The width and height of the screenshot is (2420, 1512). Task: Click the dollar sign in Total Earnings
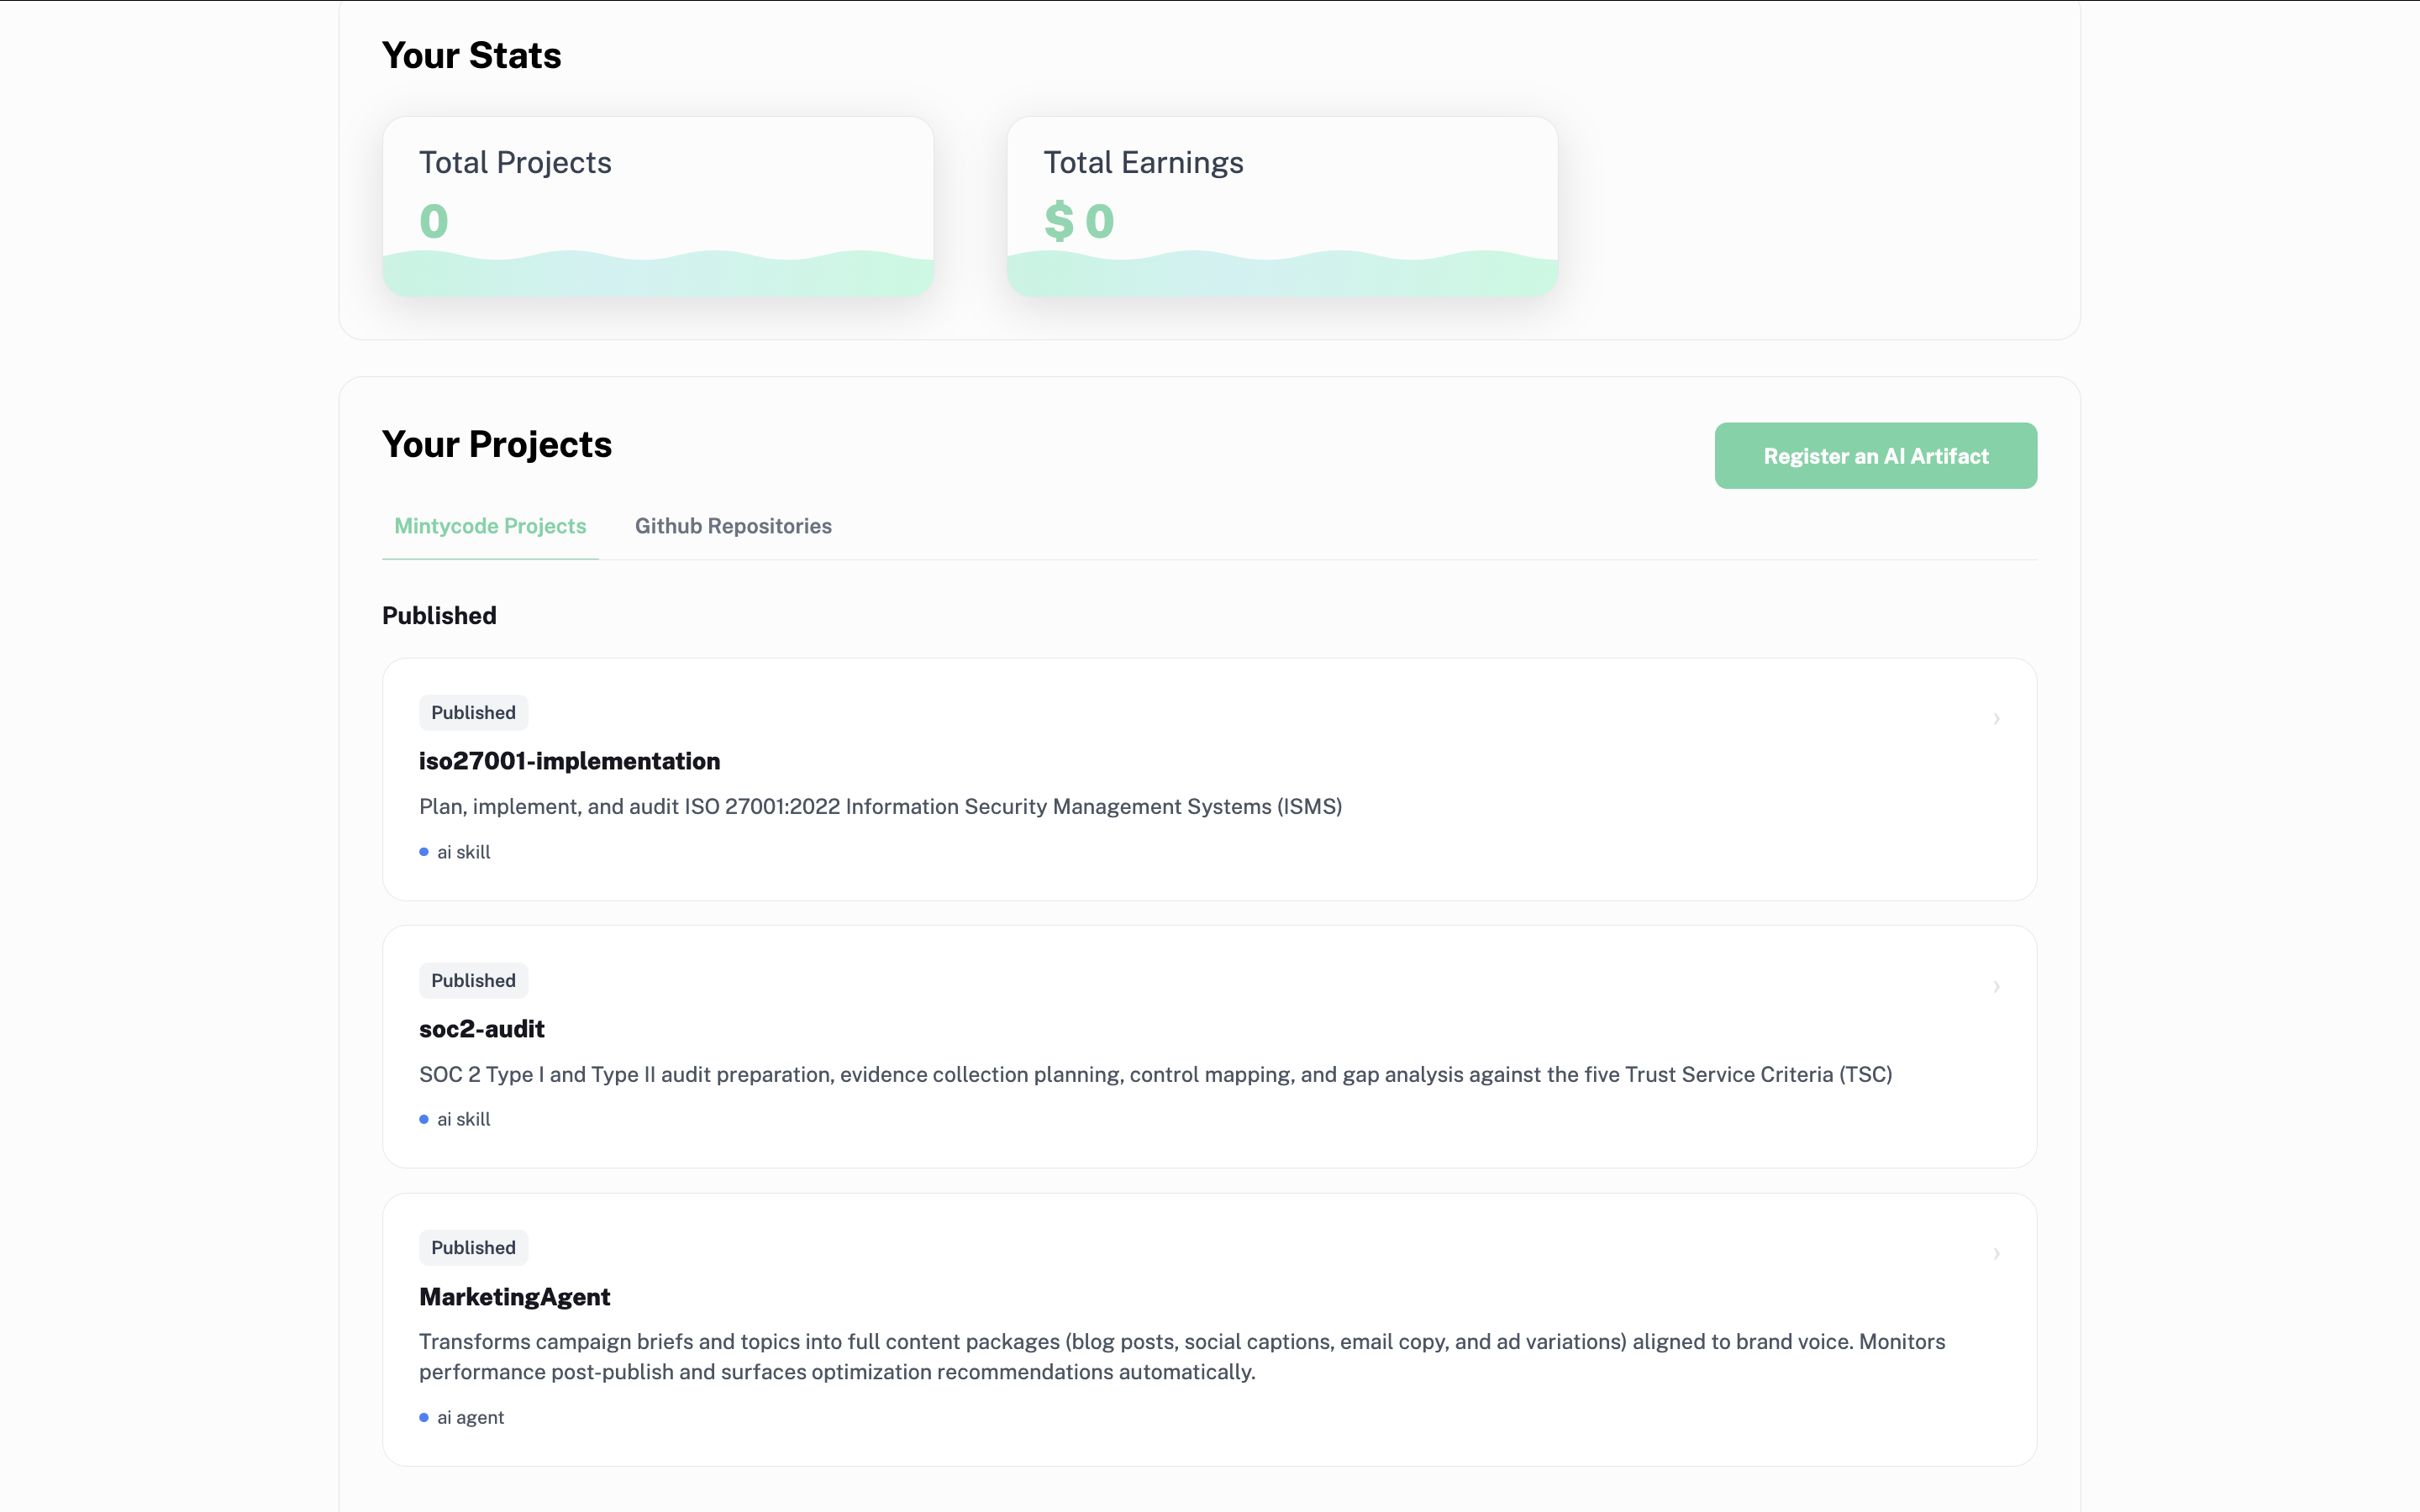[x=1058, y=221]
